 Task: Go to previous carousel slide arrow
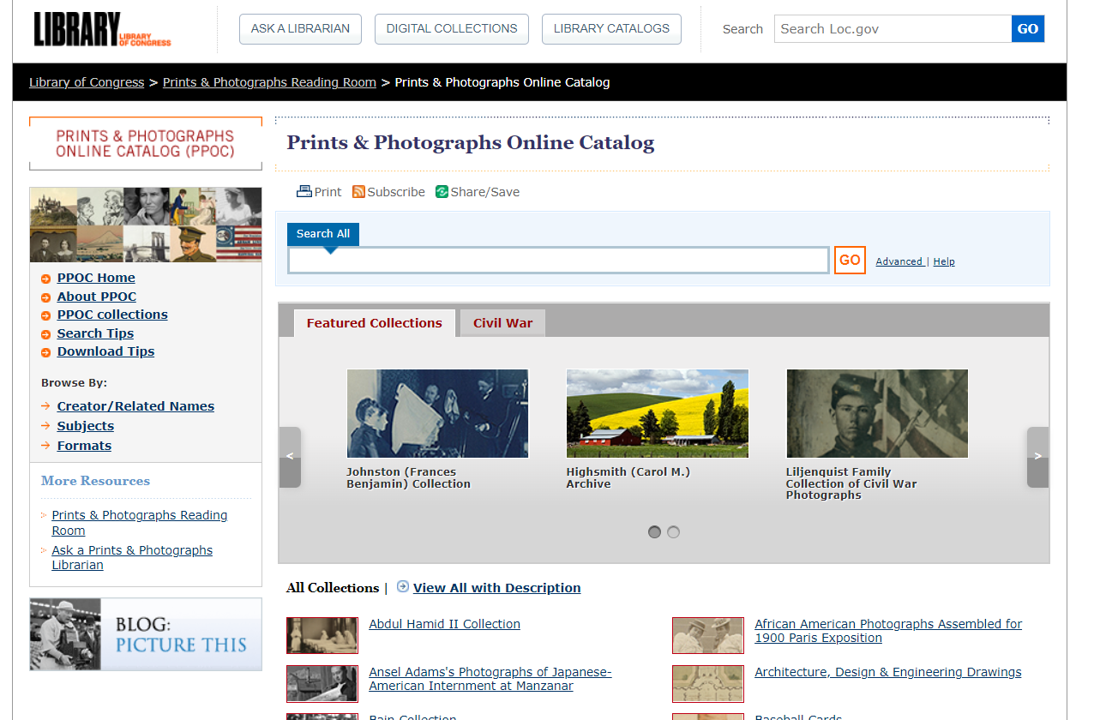pos(290,457)
